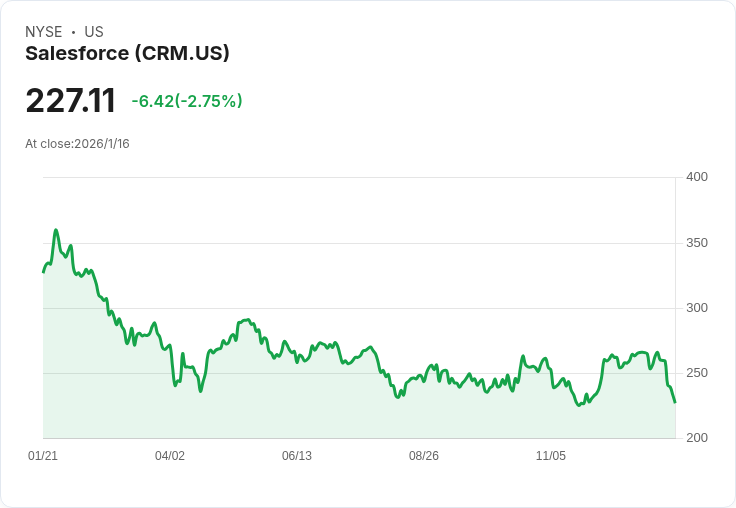Click the 350 price axis label
Screen dimensions: 736x508
coord(697,243)
